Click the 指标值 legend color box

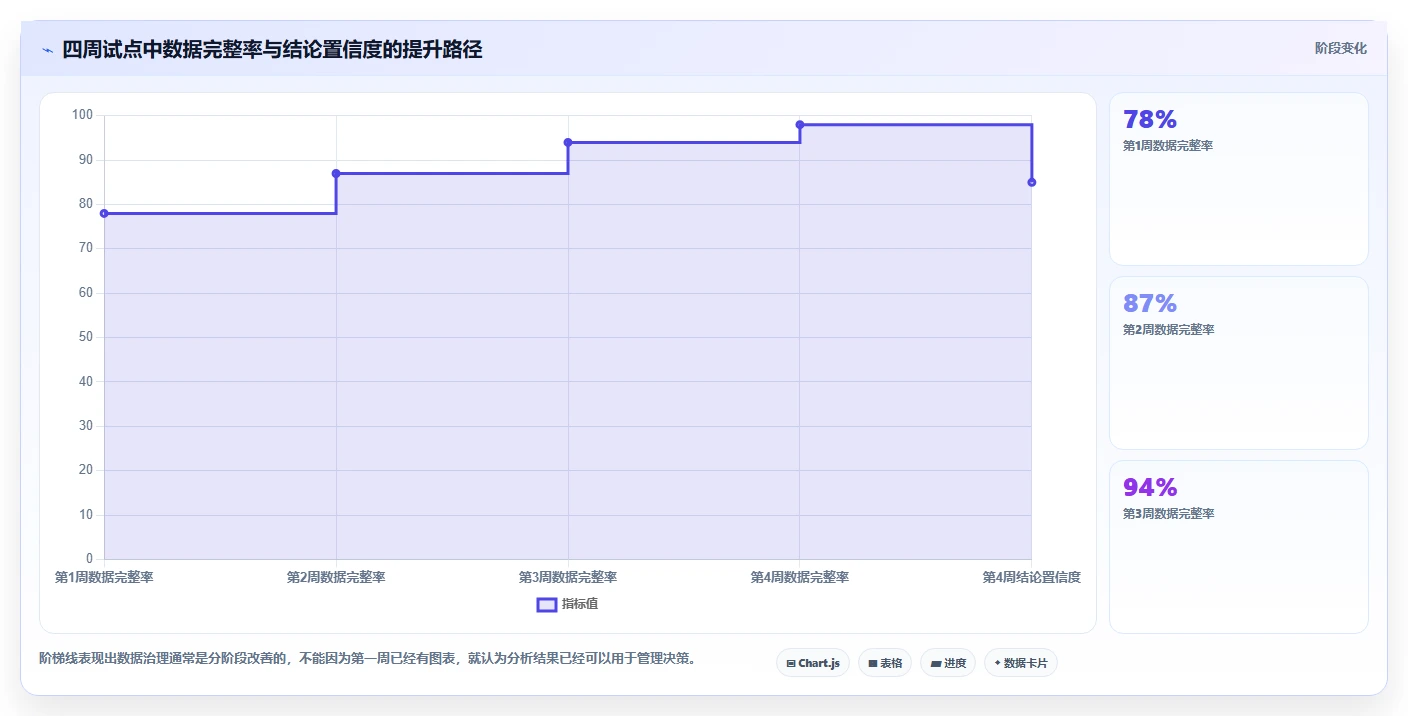(x=547, y=604)
